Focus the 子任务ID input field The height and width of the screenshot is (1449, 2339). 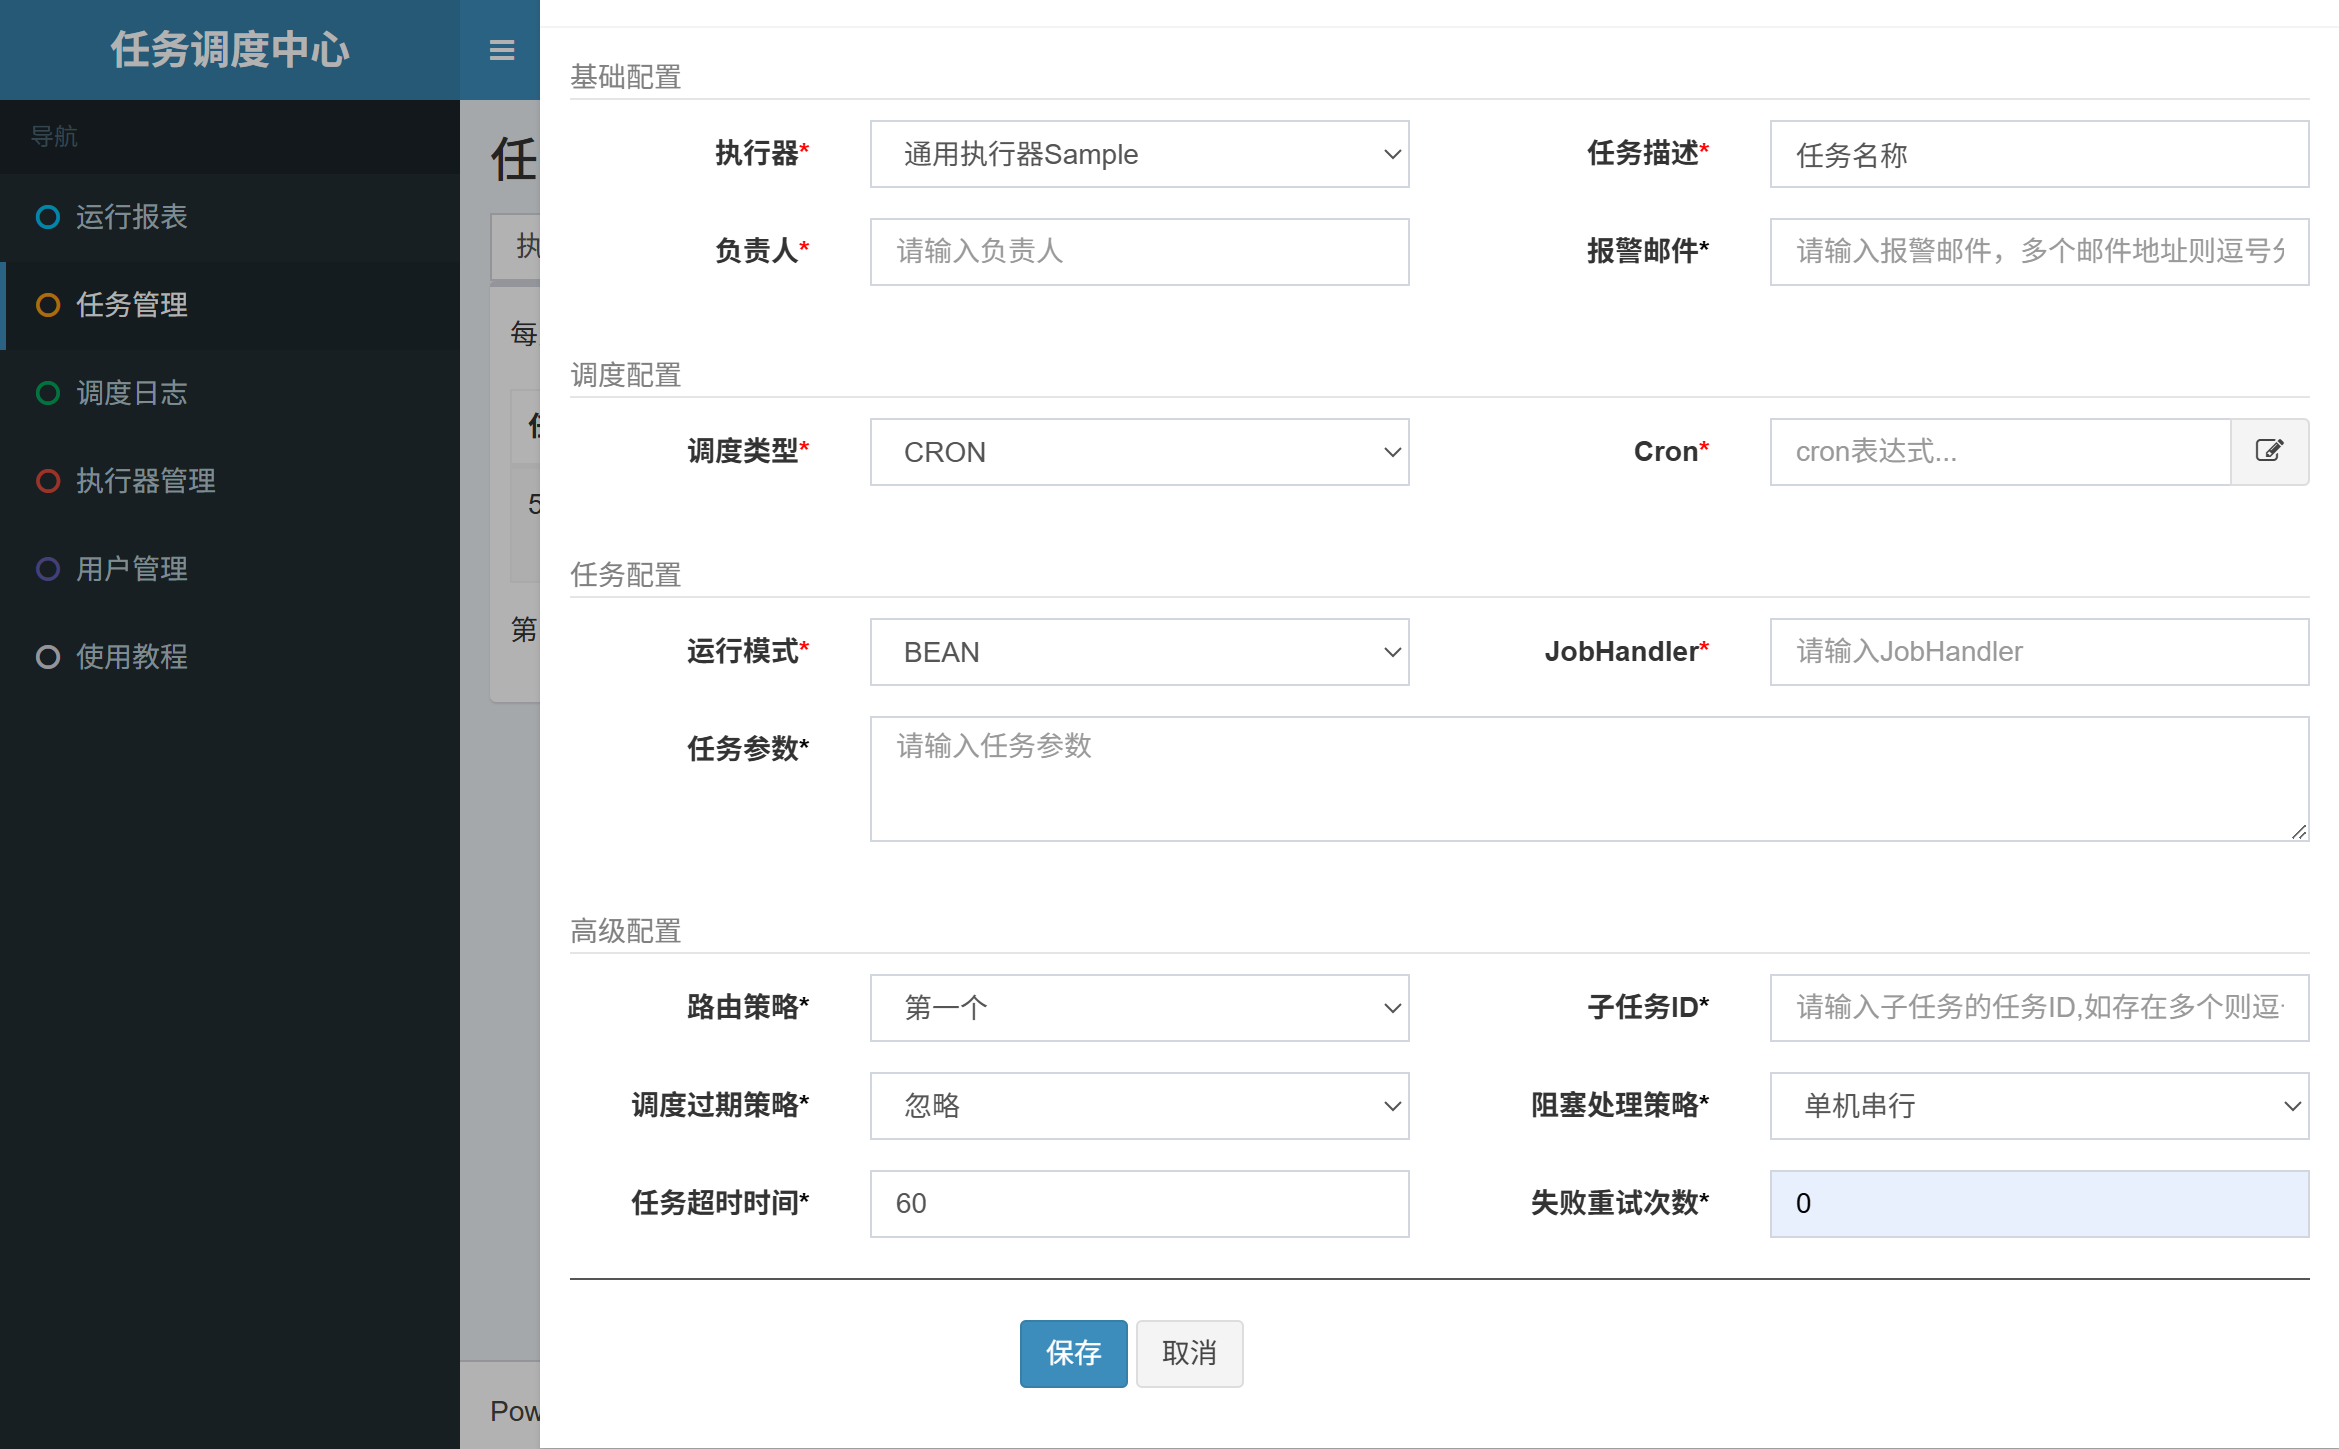coord(2039,1008)
